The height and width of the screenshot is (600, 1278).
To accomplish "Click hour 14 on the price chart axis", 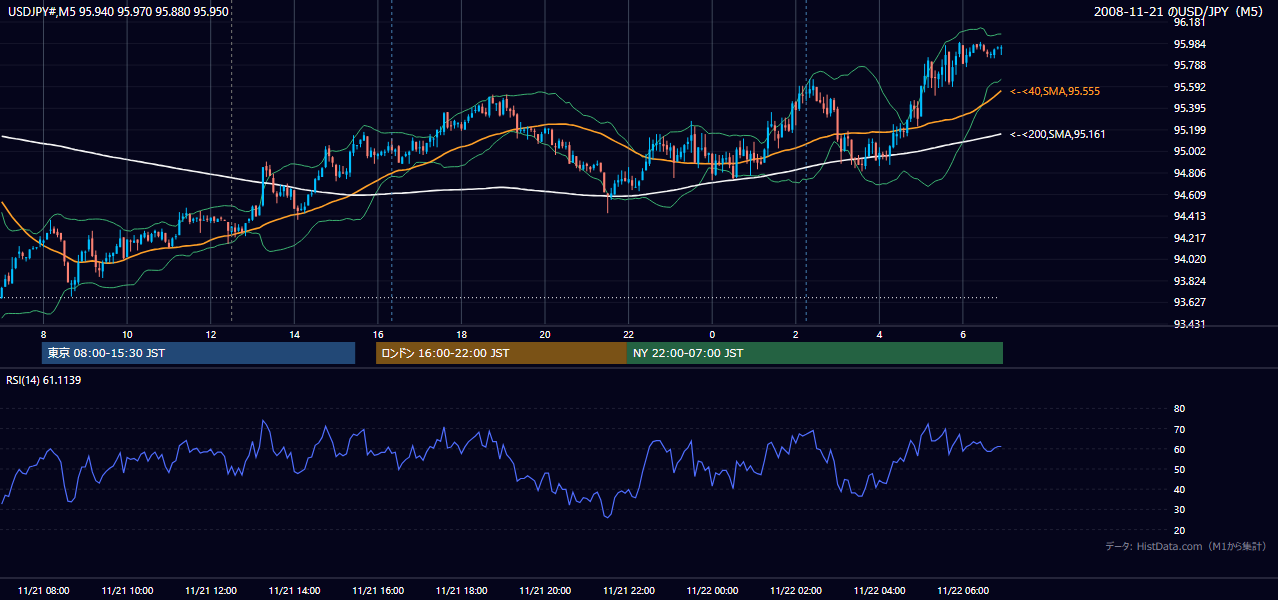I will pyautogui.click(x=294, y=334).
